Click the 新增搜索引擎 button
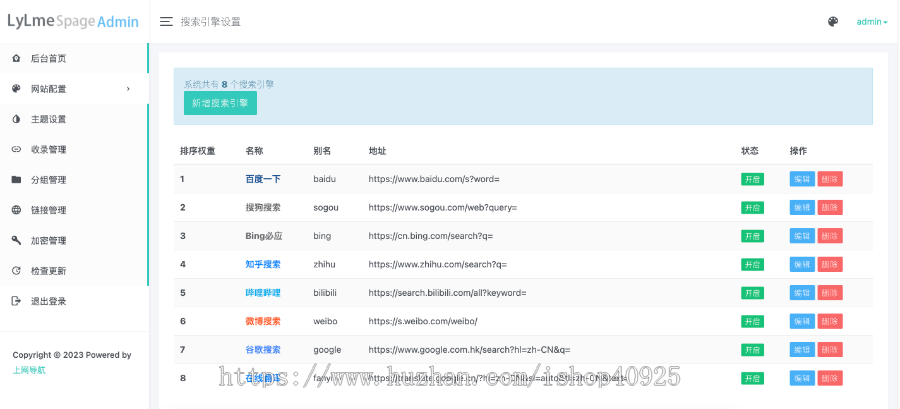The image size is (900, 409). tap(220, 103)
